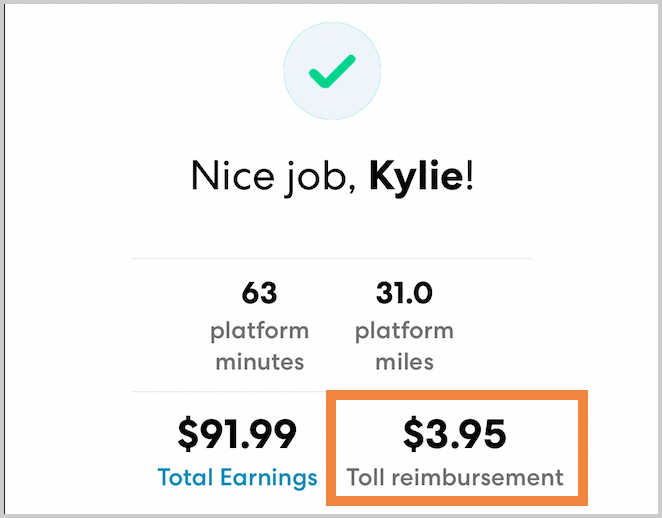Open the Total Earnings link

237,477
